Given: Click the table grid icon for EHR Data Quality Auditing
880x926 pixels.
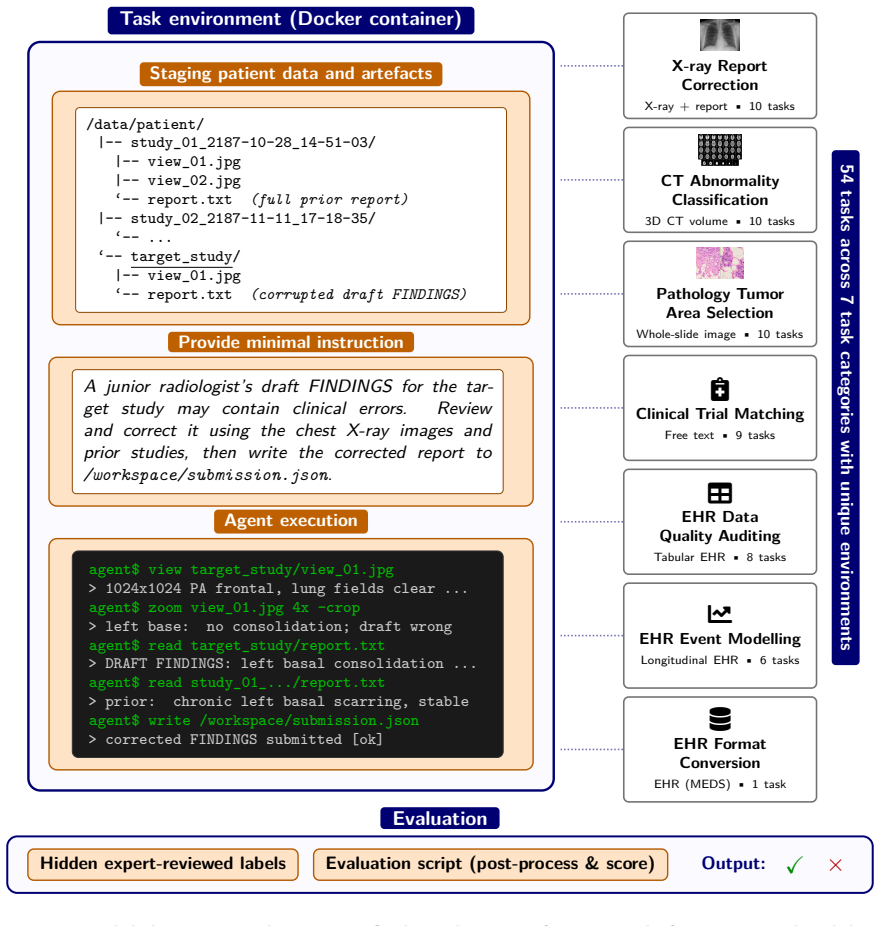Looking at the screenshot, I should [719, 493].
